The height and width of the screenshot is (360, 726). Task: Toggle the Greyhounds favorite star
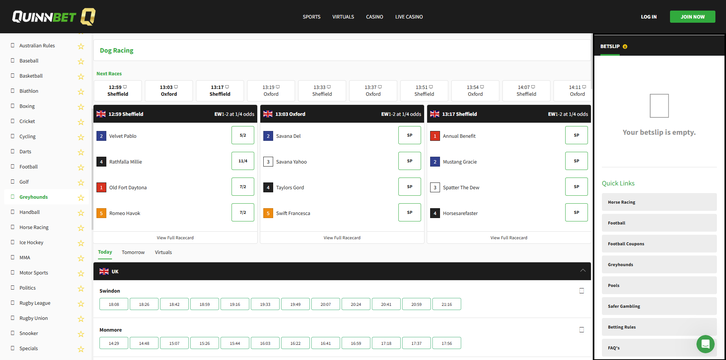81,198
